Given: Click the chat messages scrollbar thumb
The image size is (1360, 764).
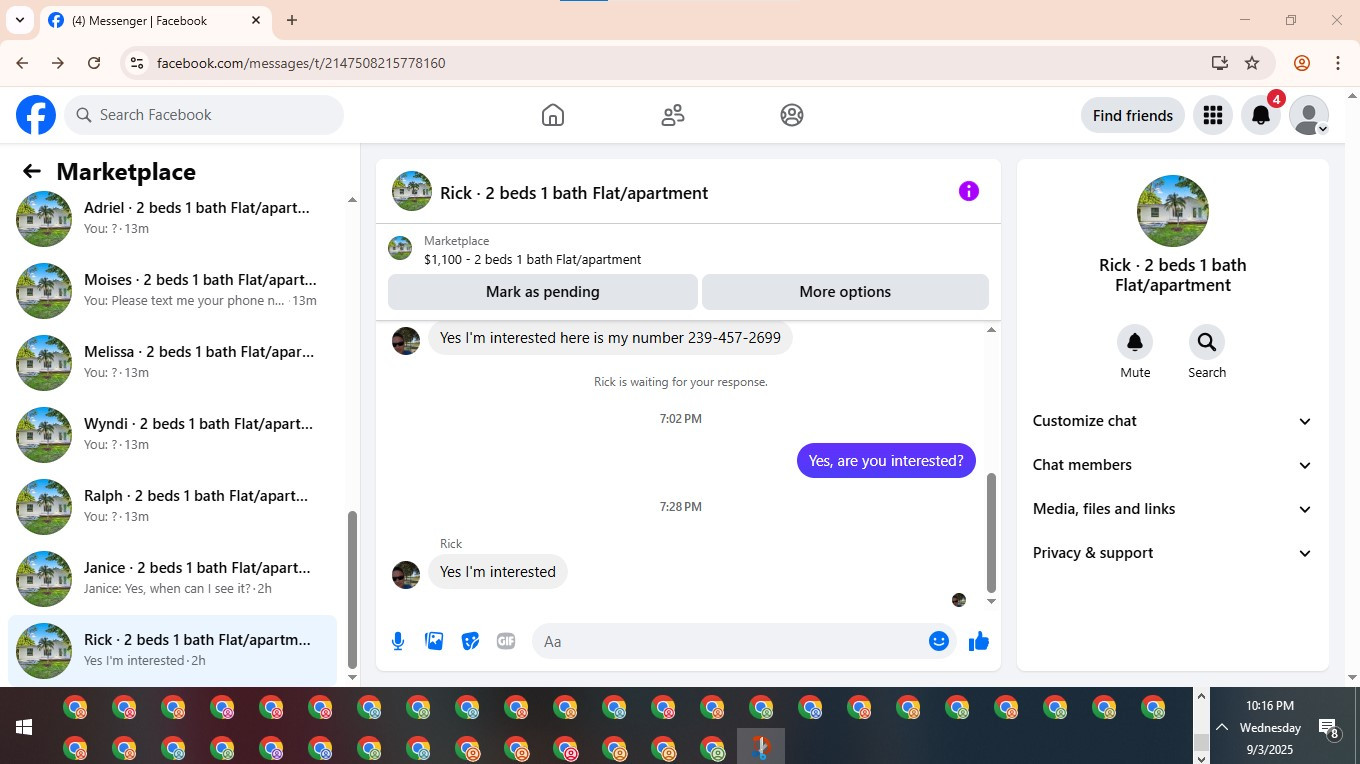Looking at the screenshot, I should [991, 532].
